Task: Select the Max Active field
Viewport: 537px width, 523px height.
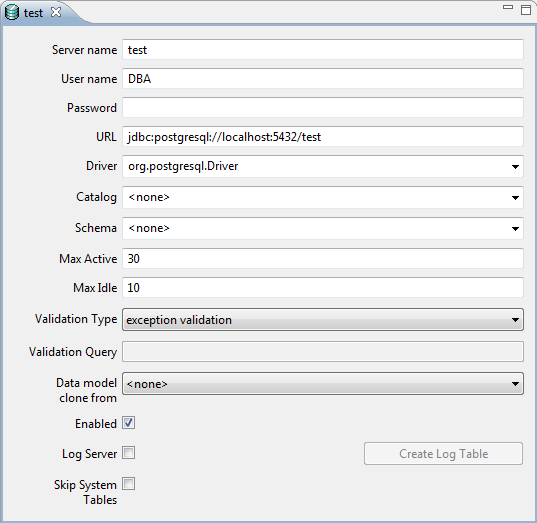Action: click(x=323, y=259)
